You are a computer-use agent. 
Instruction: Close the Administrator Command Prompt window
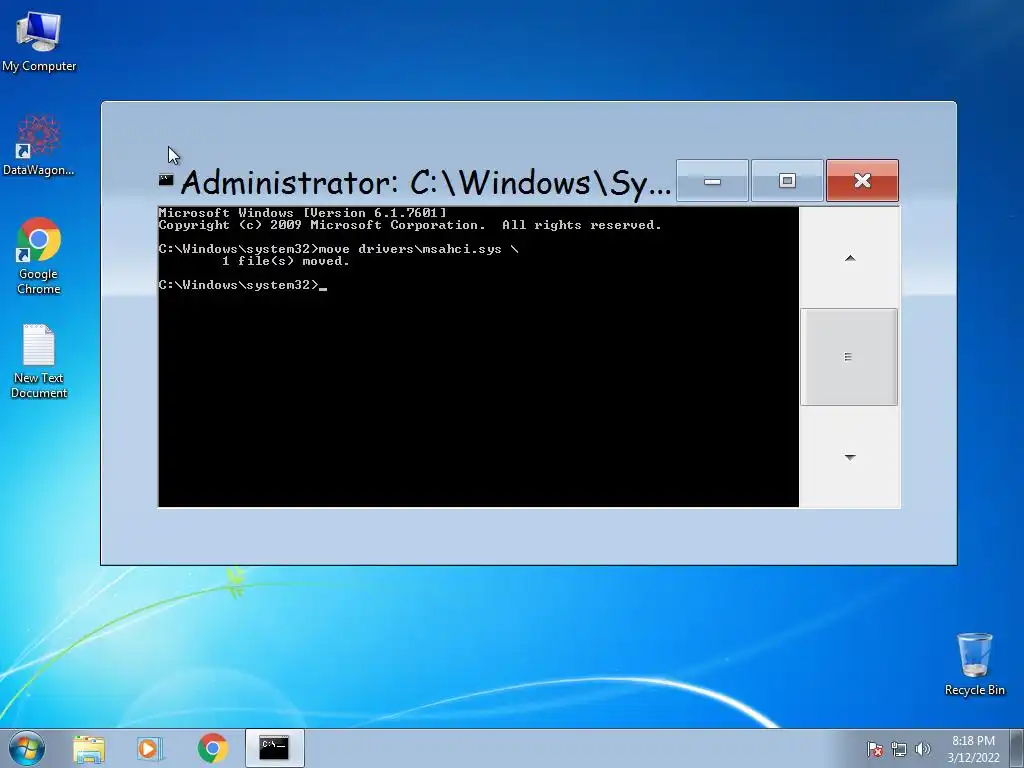click(x=862, y=181)
